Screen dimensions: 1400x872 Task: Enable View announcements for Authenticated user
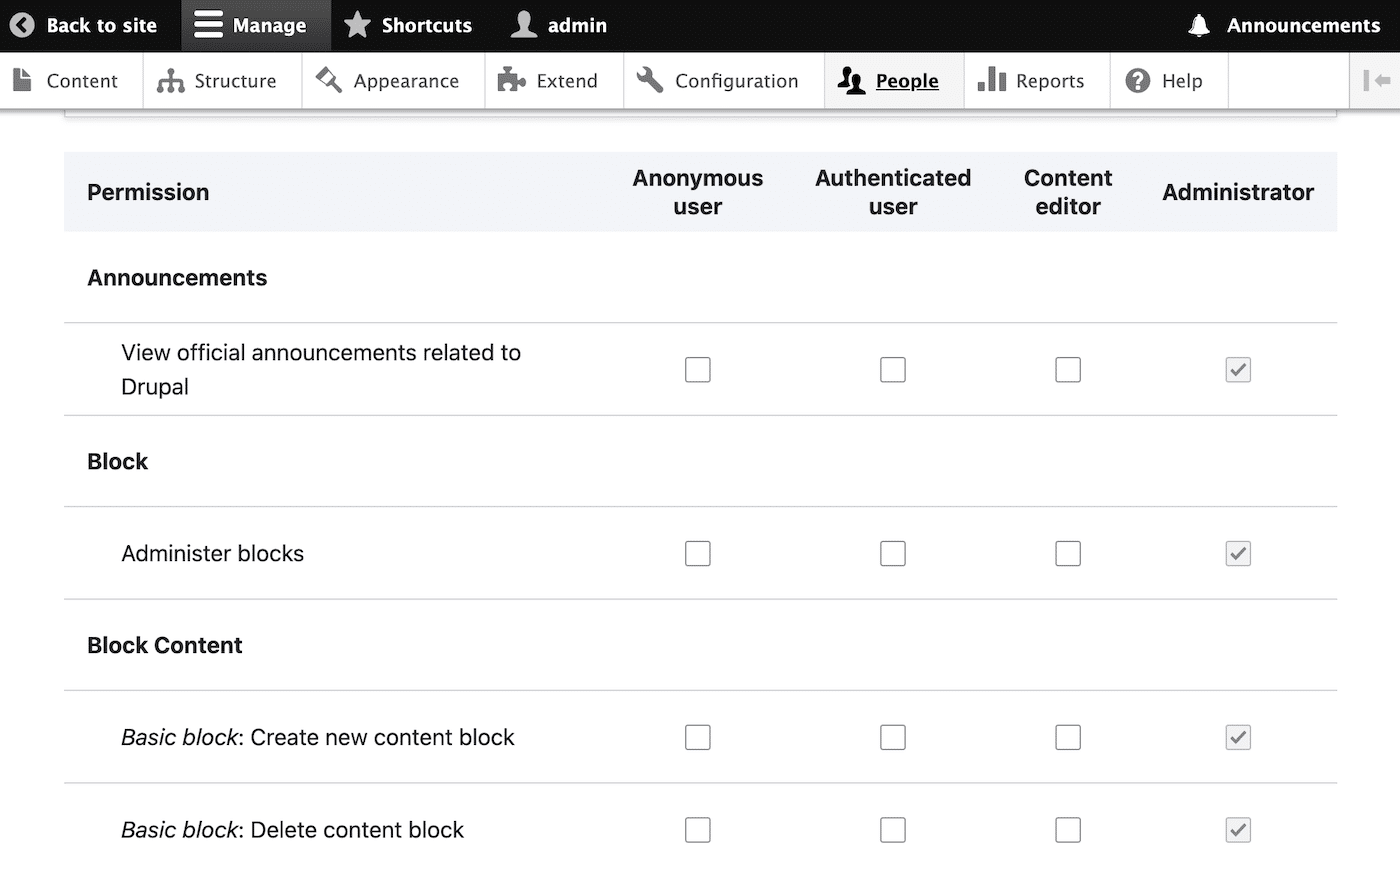pos(893,370)
